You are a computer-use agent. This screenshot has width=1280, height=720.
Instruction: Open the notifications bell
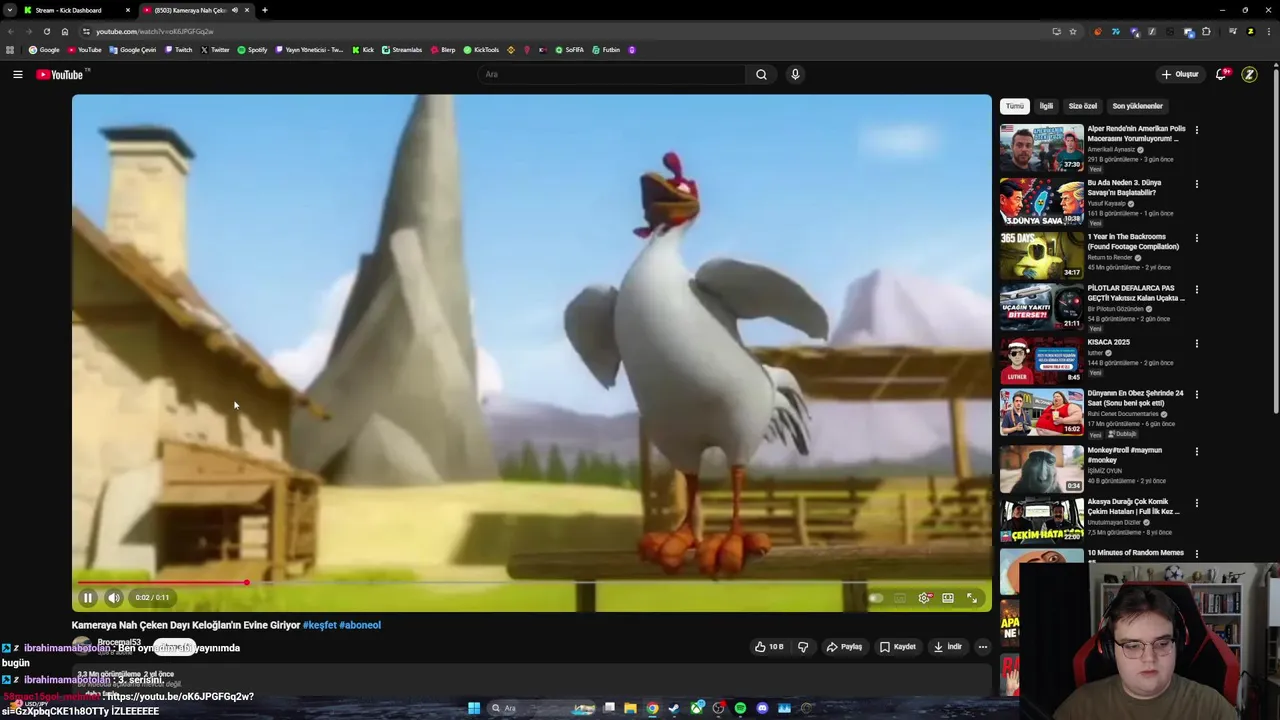[x=1221, y=74]
